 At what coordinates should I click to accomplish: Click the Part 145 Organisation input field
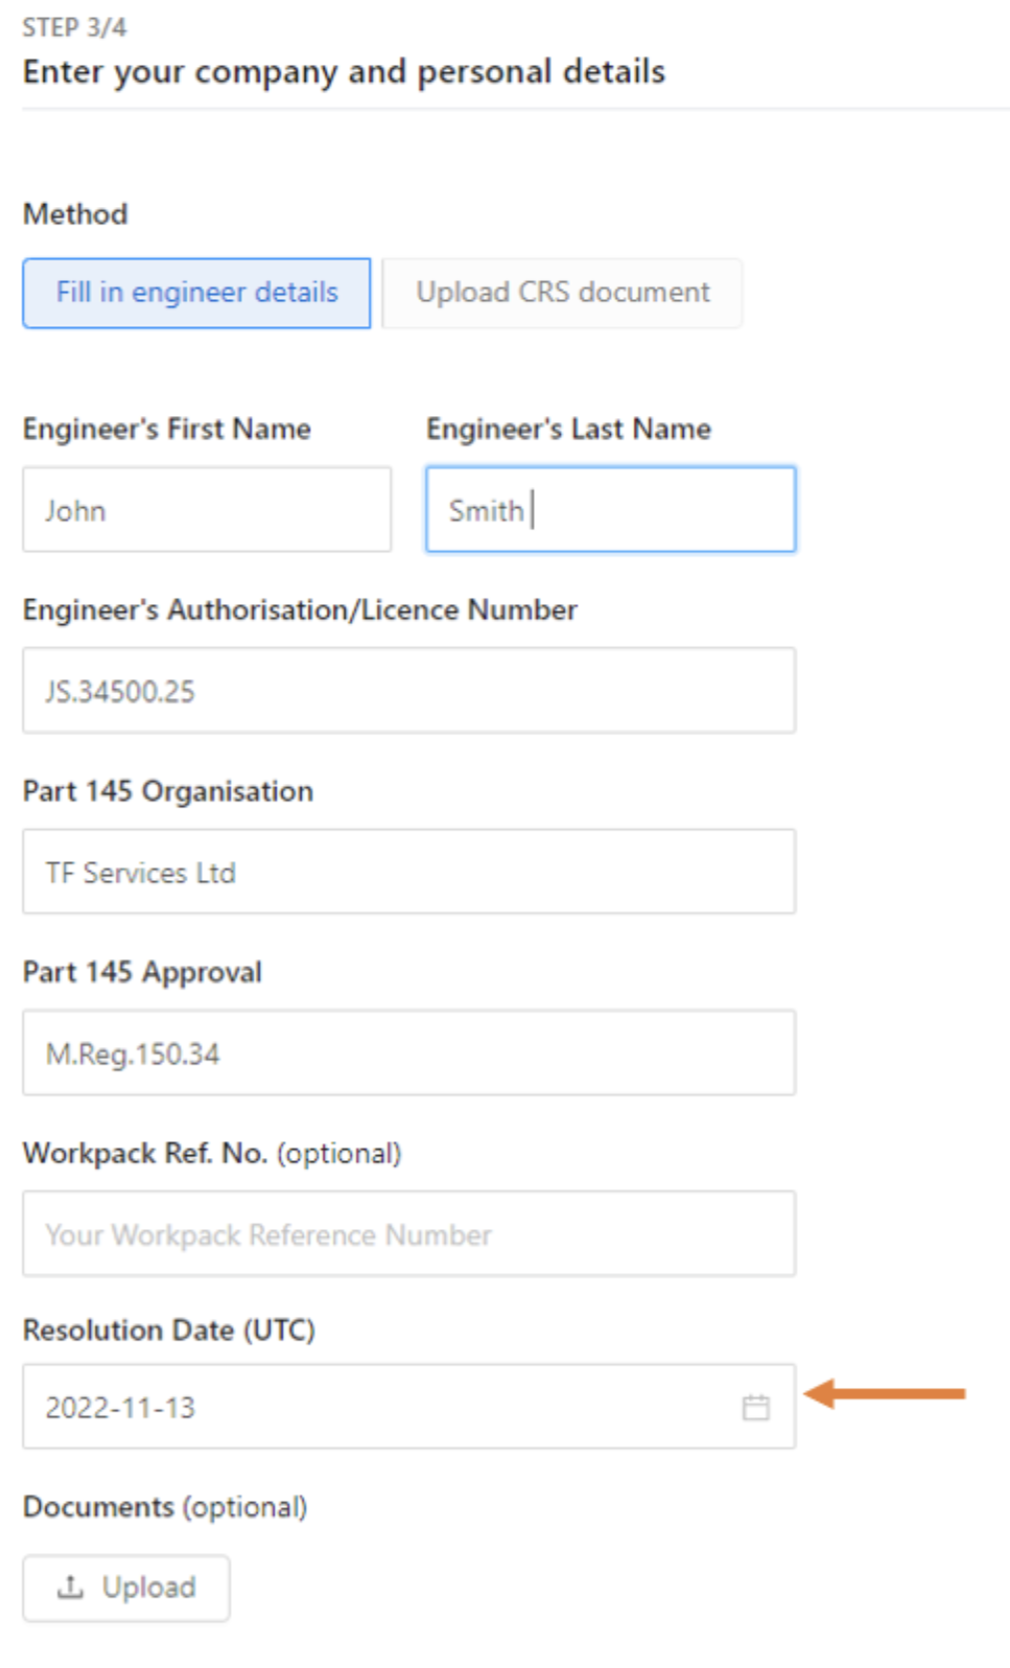[409, 872]
